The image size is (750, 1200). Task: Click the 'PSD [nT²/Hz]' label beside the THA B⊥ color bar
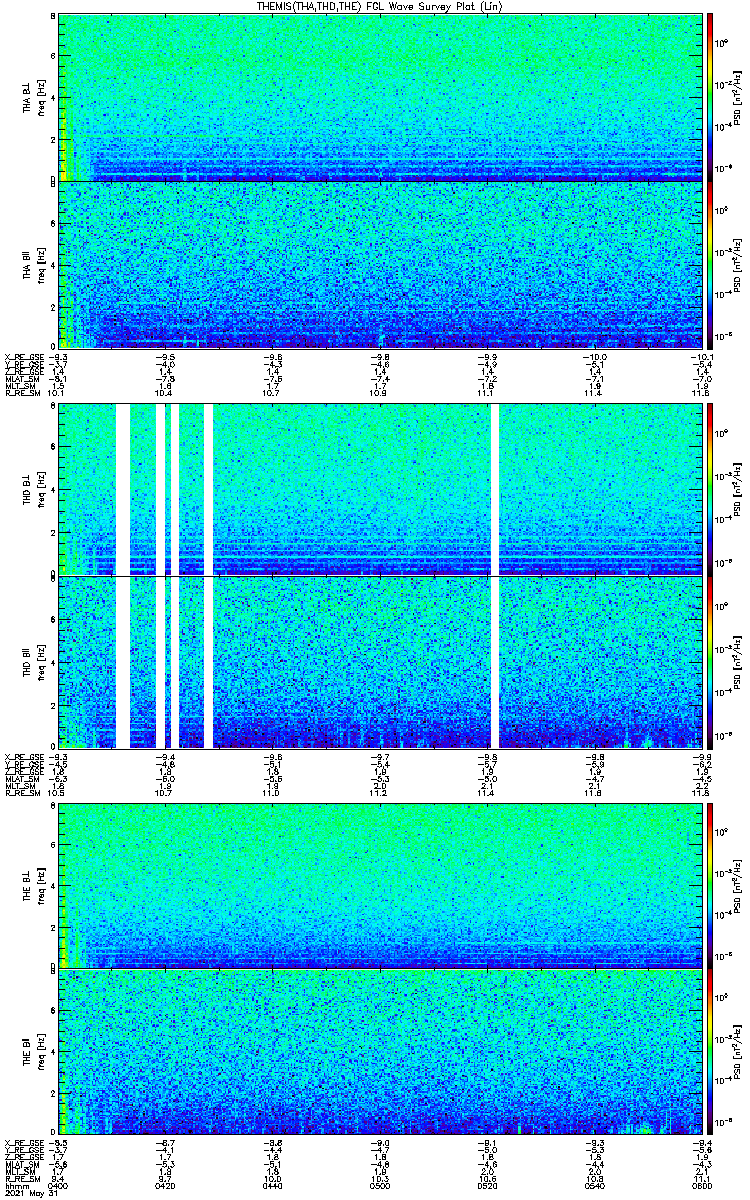[x=737, y=97]
